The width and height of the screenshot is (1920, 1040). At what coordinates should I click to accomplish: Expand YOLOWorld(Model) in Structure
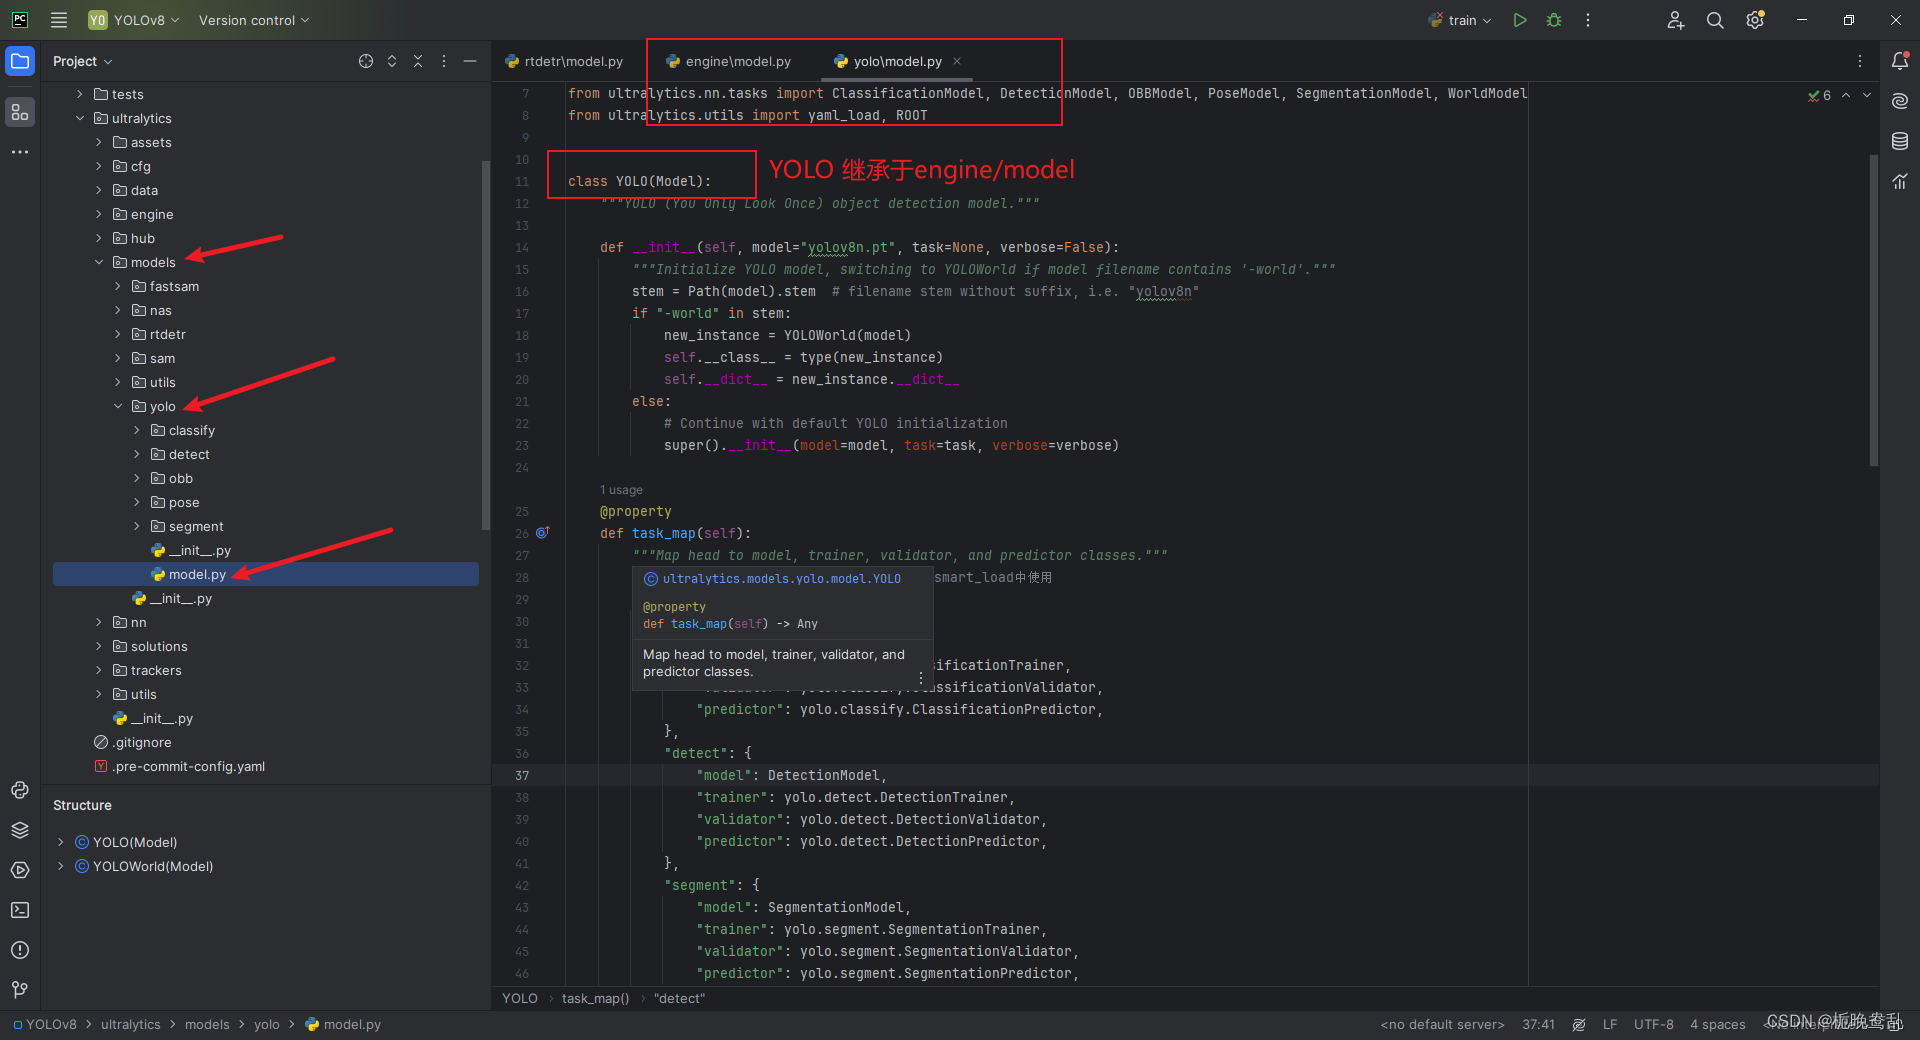click(61, 866)
